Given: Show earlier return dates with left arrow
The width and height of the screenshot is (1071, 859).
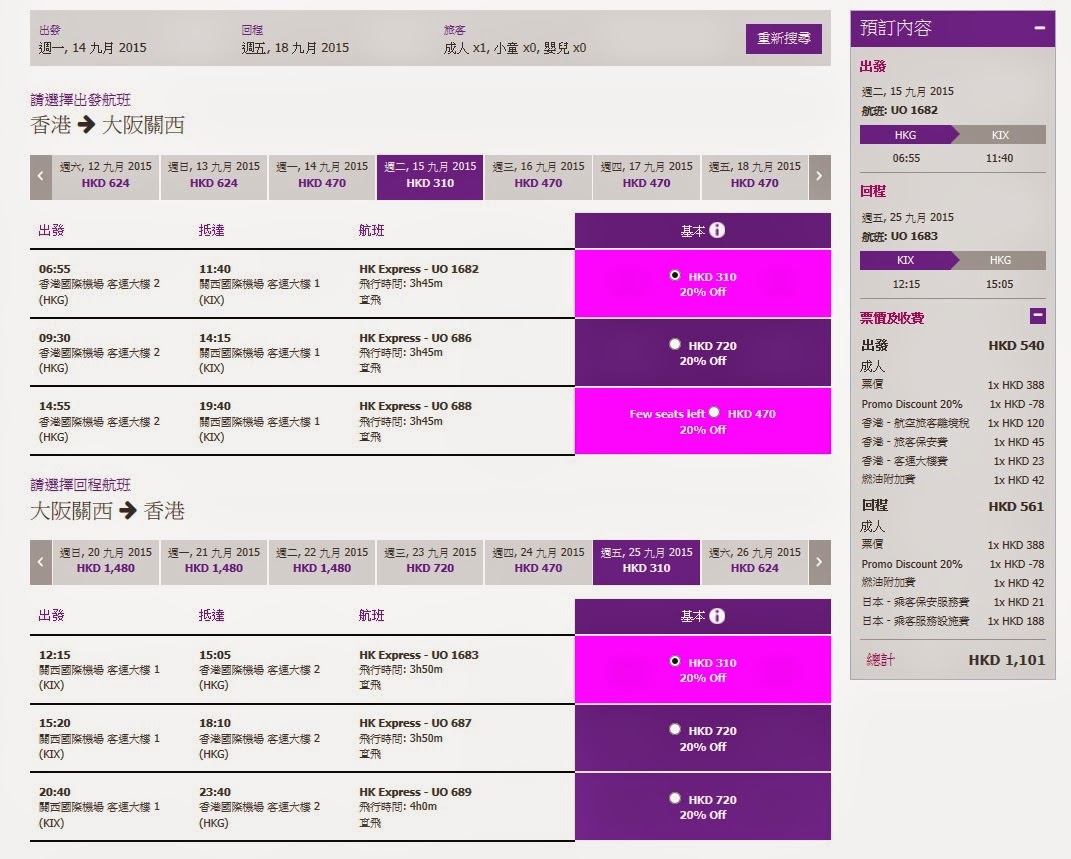Looking at the screenshot, I should (x=41, y=561).
